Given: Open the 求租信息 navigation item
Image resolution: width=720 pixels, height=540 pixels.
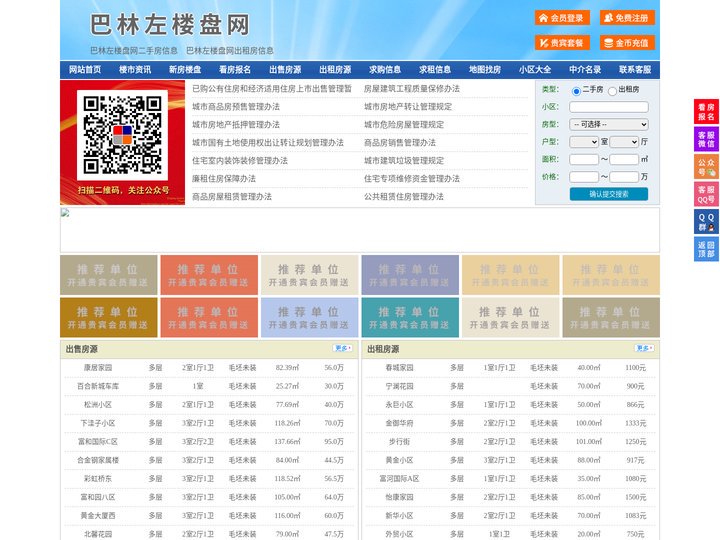Looking at the screenshot, I should pyautogui.click(x=435, y=70).
